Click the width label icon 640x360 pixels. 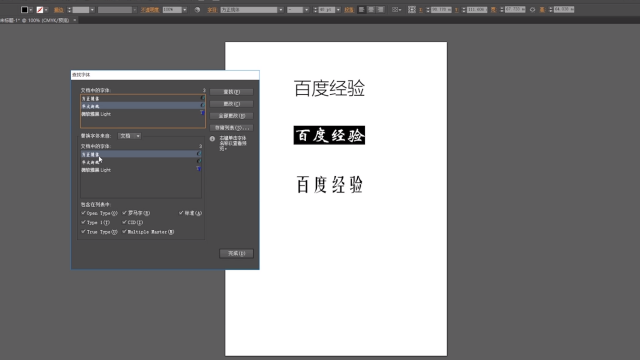(493, 9)
